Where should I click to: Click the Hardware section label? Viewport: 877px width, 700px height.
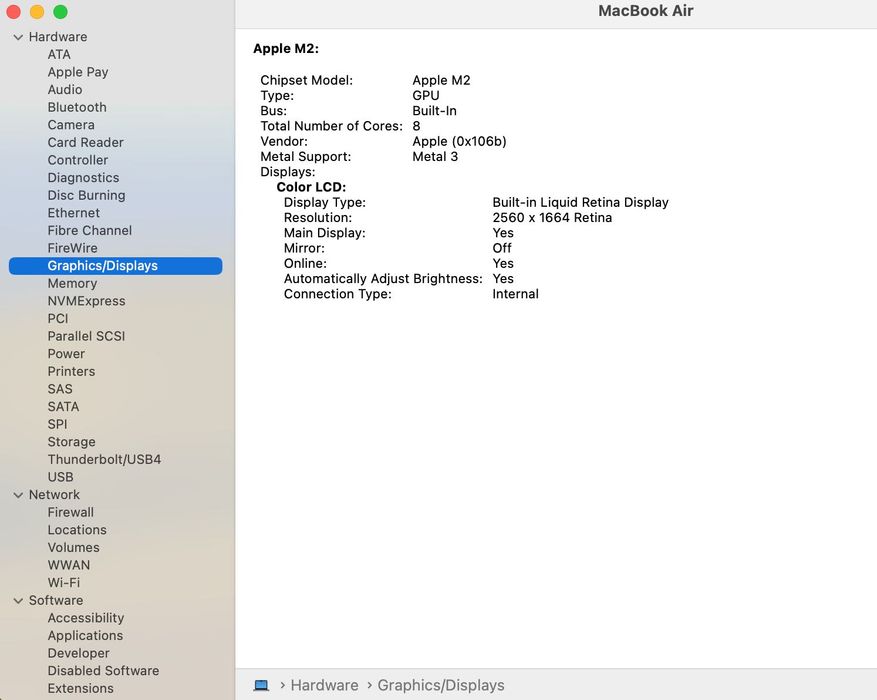click(58, 37)
